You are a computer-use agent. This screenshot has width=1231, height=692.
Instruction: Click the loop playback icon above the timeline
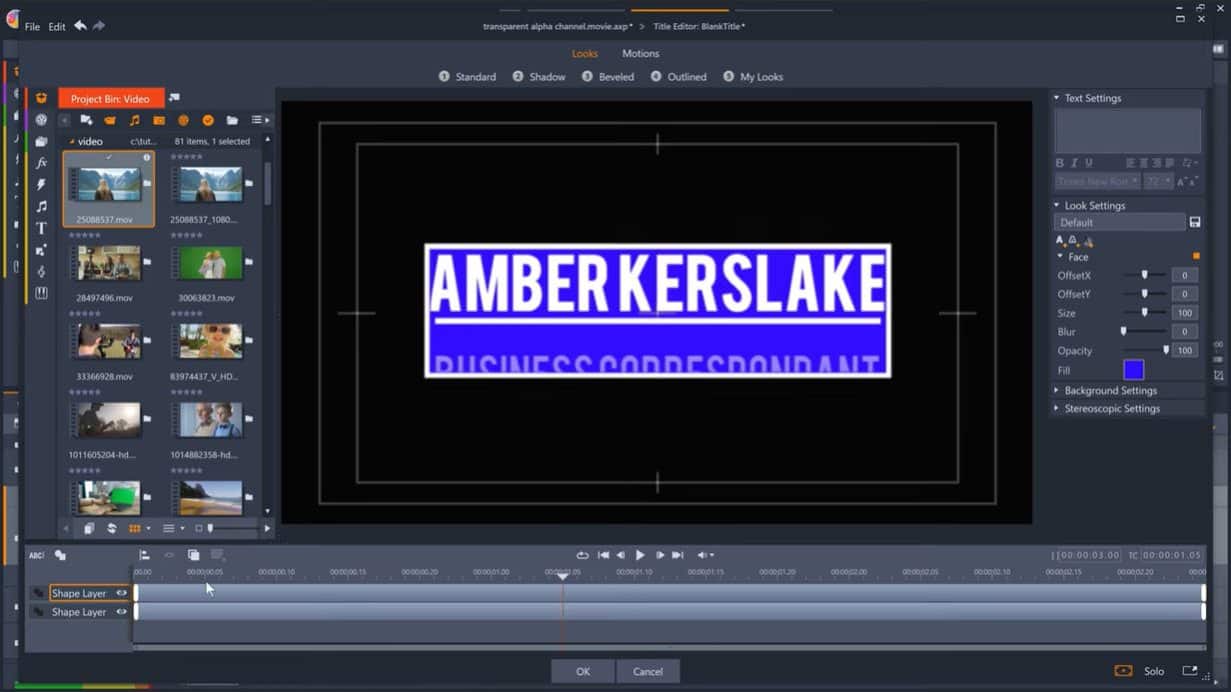pyautogui.click(x=582, y=555)
